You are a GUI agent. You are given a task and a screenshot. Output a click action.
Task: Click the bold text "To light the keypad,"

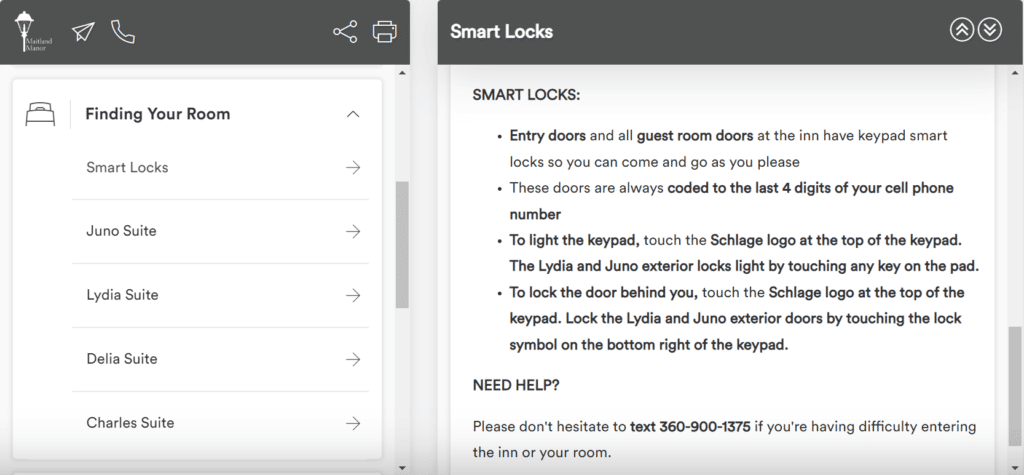575,240
